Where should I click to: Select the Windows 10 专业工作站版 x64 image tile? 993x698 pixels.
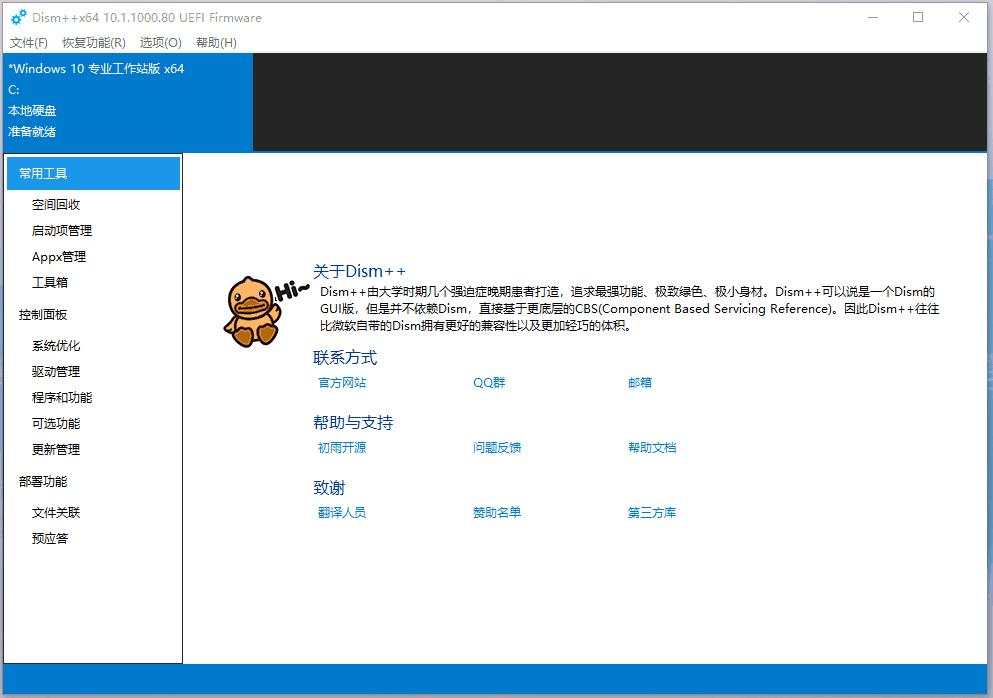[129, 101]
